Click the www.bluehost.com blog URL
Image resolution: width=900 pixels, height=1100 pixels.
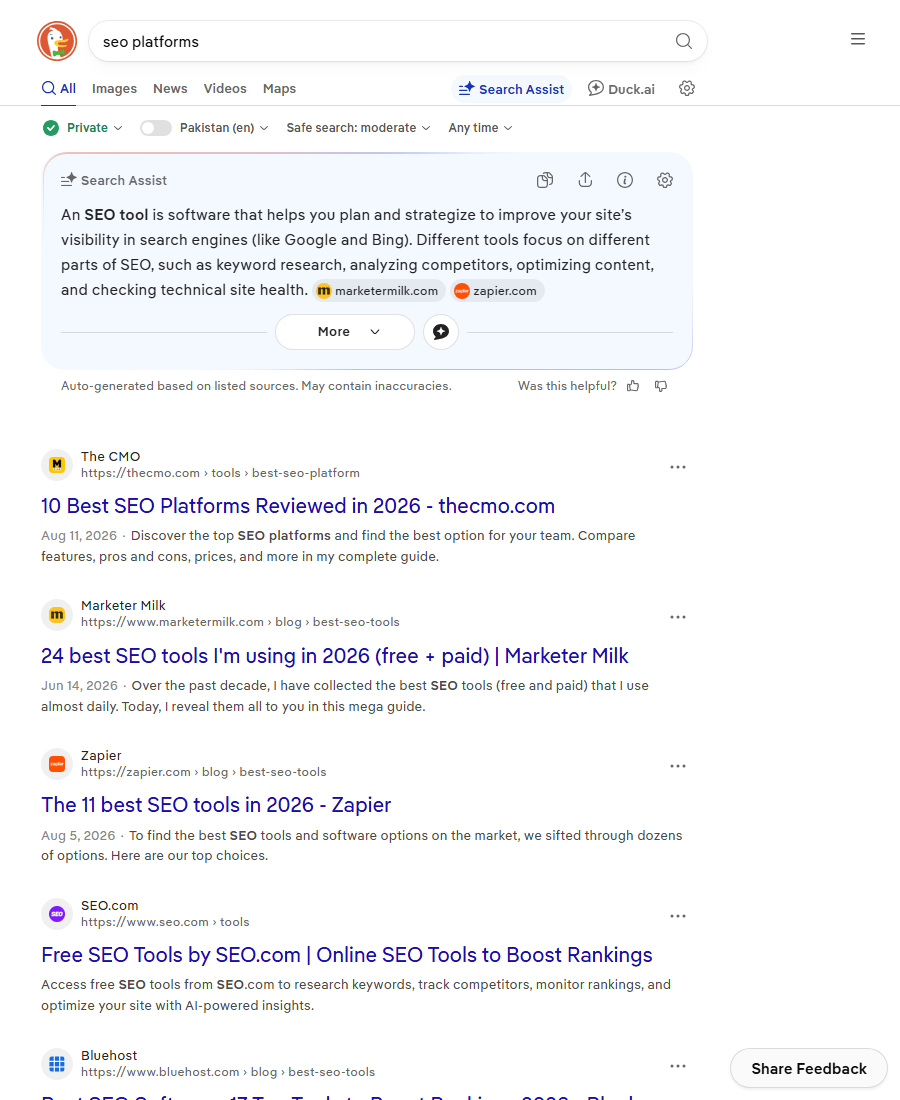pos(228,1072)
